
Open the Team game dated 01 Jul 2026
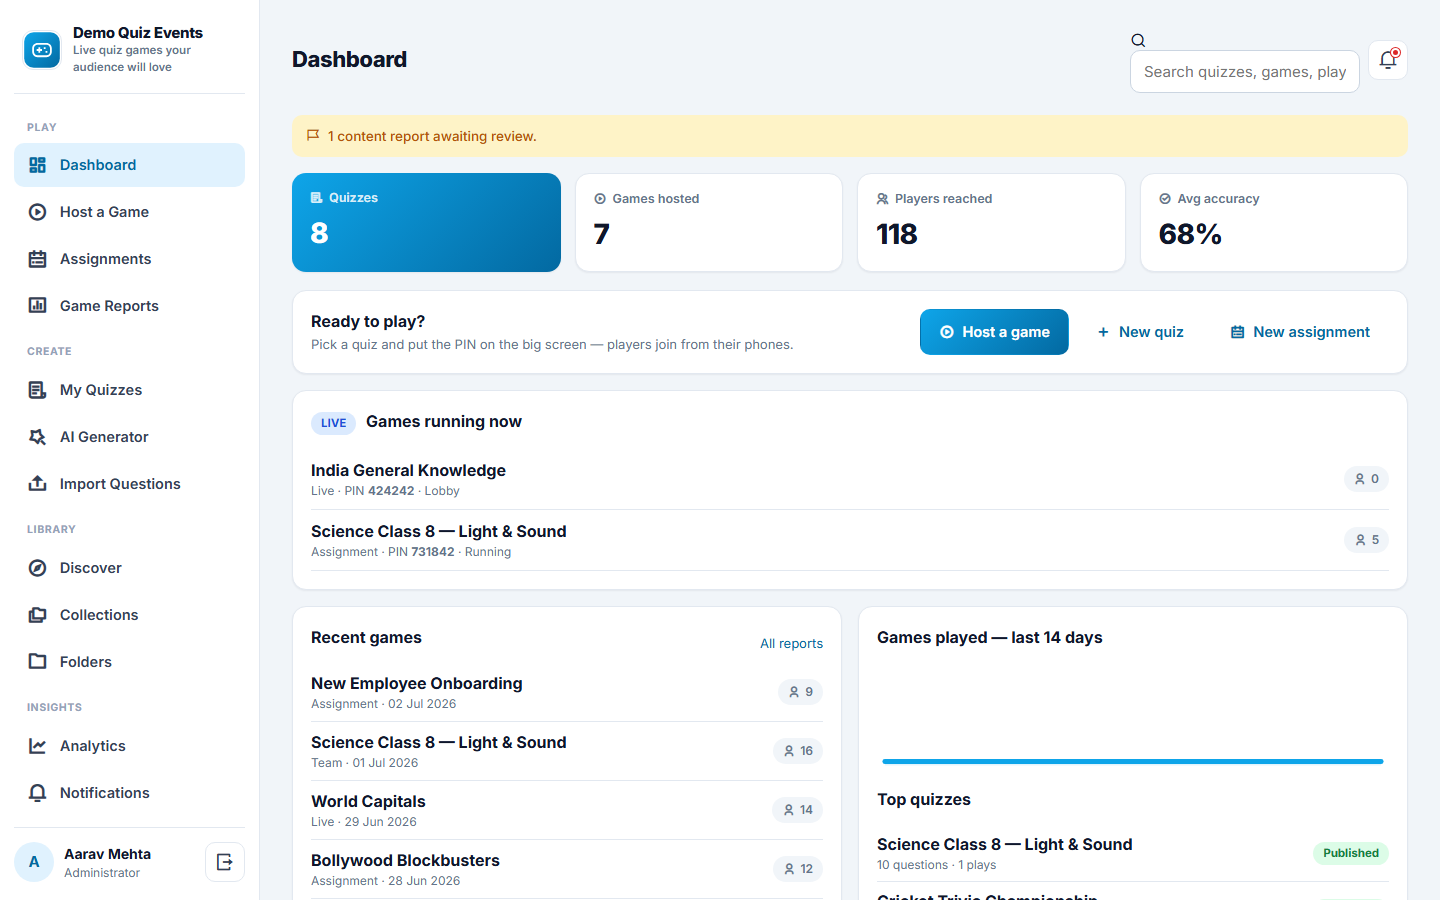click(567, 751)
